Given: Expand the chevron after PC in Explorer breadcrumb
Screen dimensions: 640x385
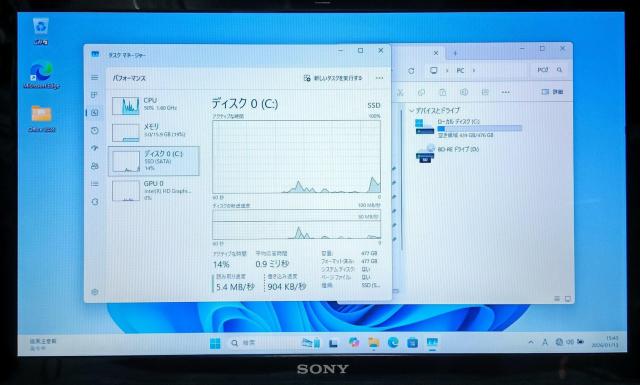Looking at the screenshot, I should point(474,71).
